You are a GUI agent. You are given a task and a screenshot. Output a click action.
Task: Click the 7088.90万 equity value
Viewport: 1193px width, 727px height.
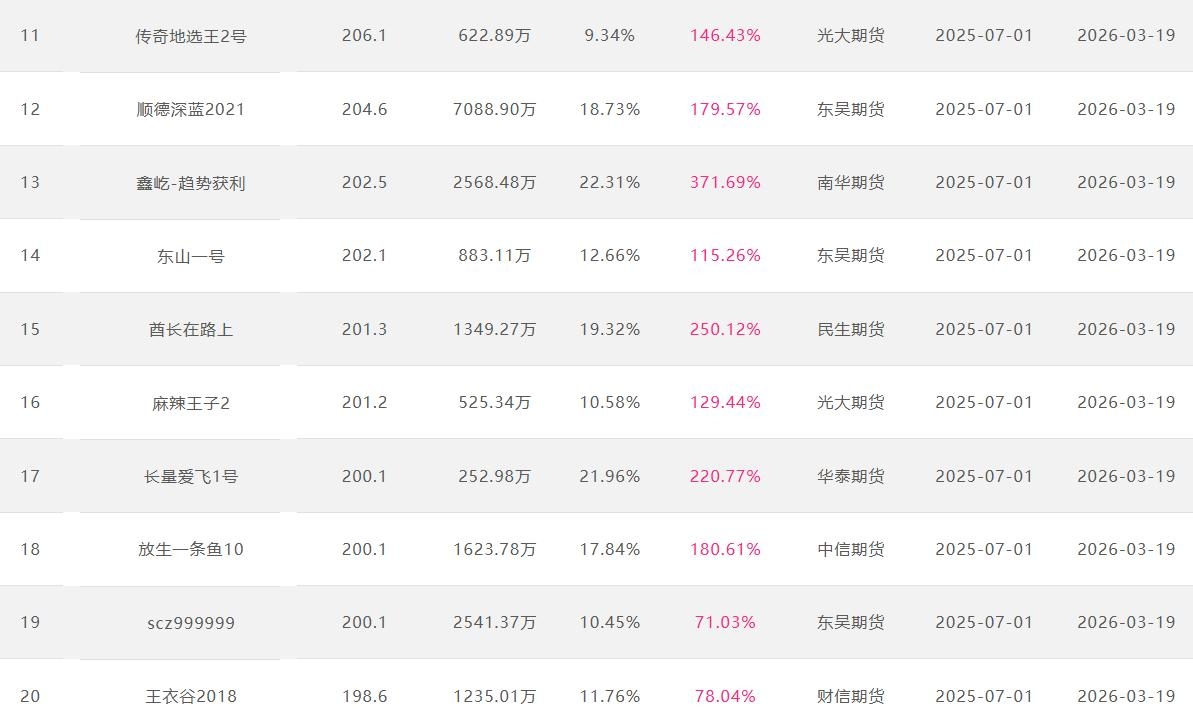tap(494, 109)
